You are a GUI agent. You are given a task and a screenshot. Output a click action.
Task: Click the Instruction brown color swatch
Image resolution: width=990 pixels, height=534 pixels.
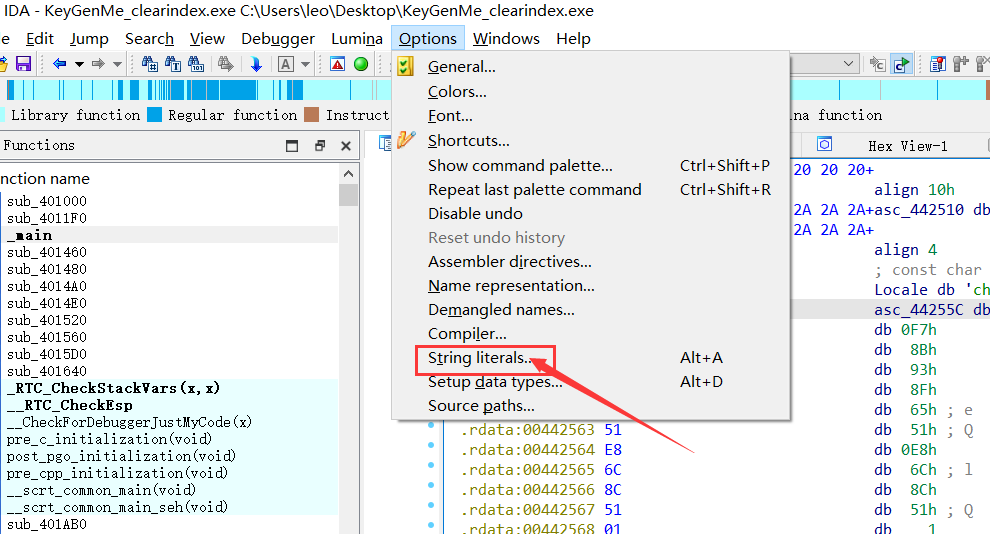tap(311, 115)
